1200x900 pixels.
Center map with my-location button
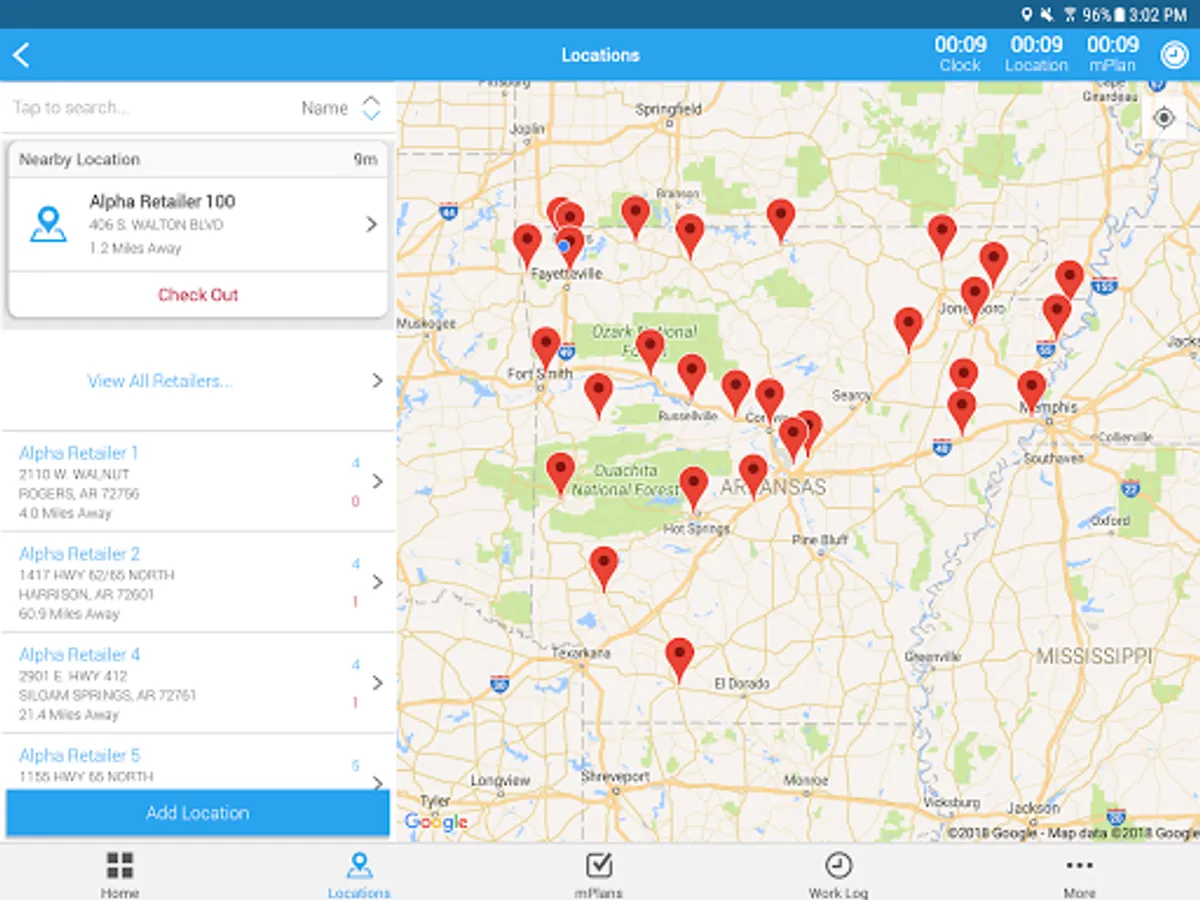[1164, 119]
